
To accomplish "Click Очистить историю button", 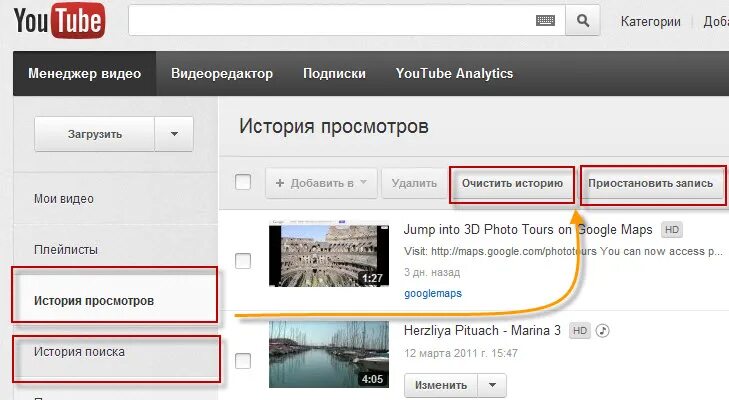I will [512, 183].
